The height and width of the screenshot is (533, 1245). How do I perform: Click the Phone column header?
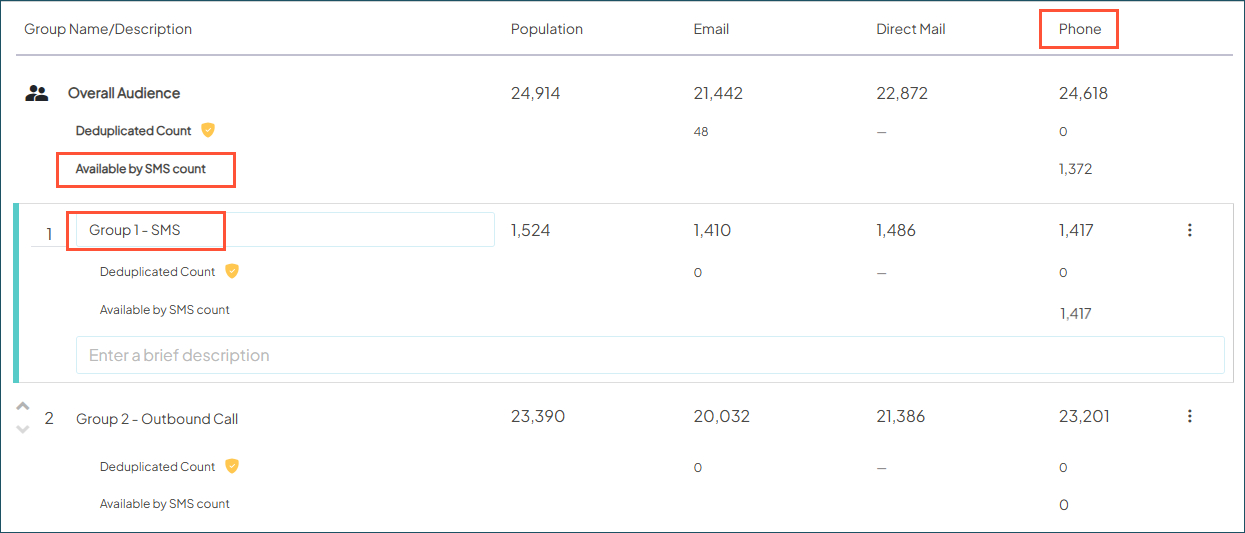(x=1079, y=29)
